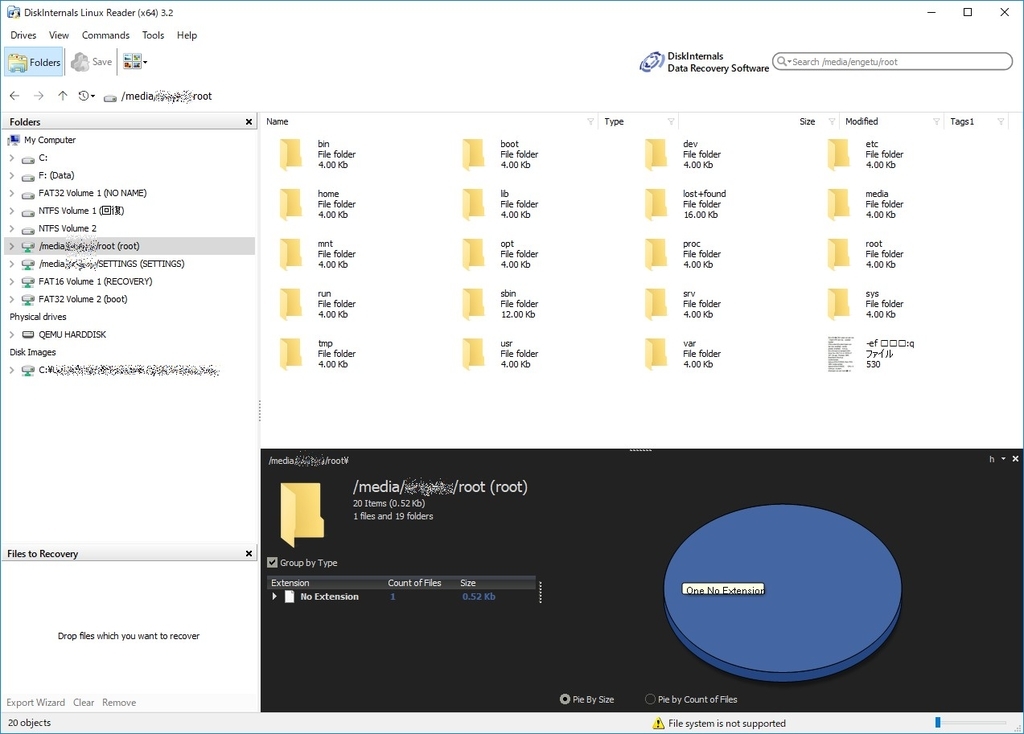Close the Folders panel

coord(249,121)
